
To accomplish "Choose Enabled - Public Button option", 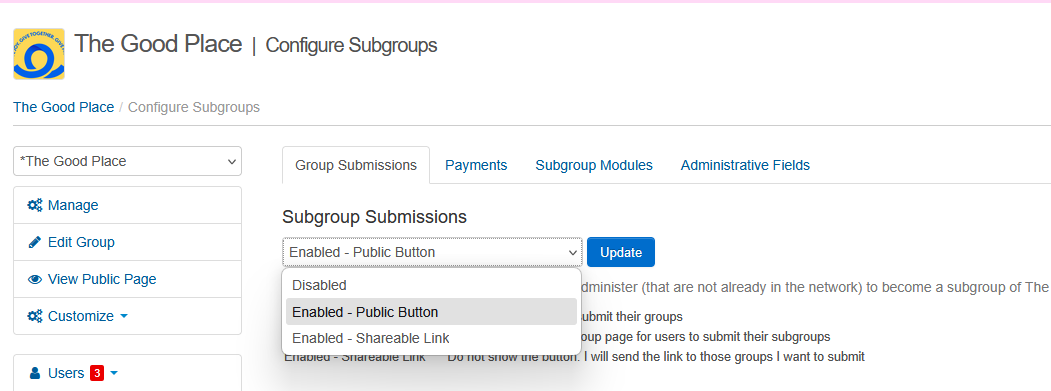I will pyautogui.click(x=431, y=312).
